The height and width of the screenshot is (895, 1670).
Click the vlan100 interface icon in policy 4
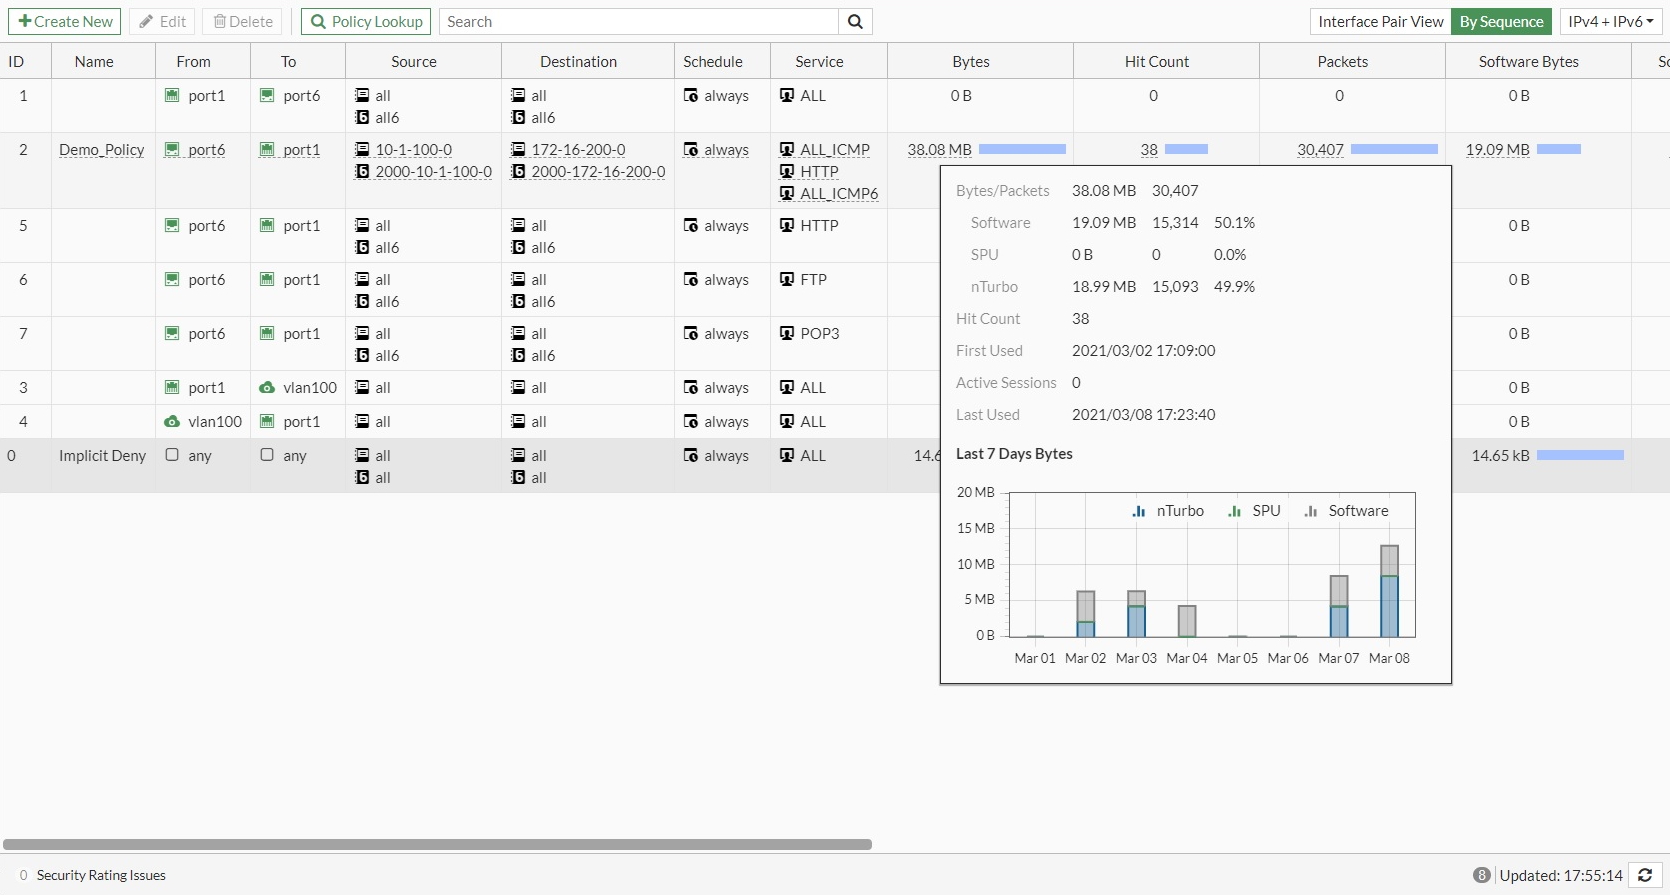click(172, 422)
